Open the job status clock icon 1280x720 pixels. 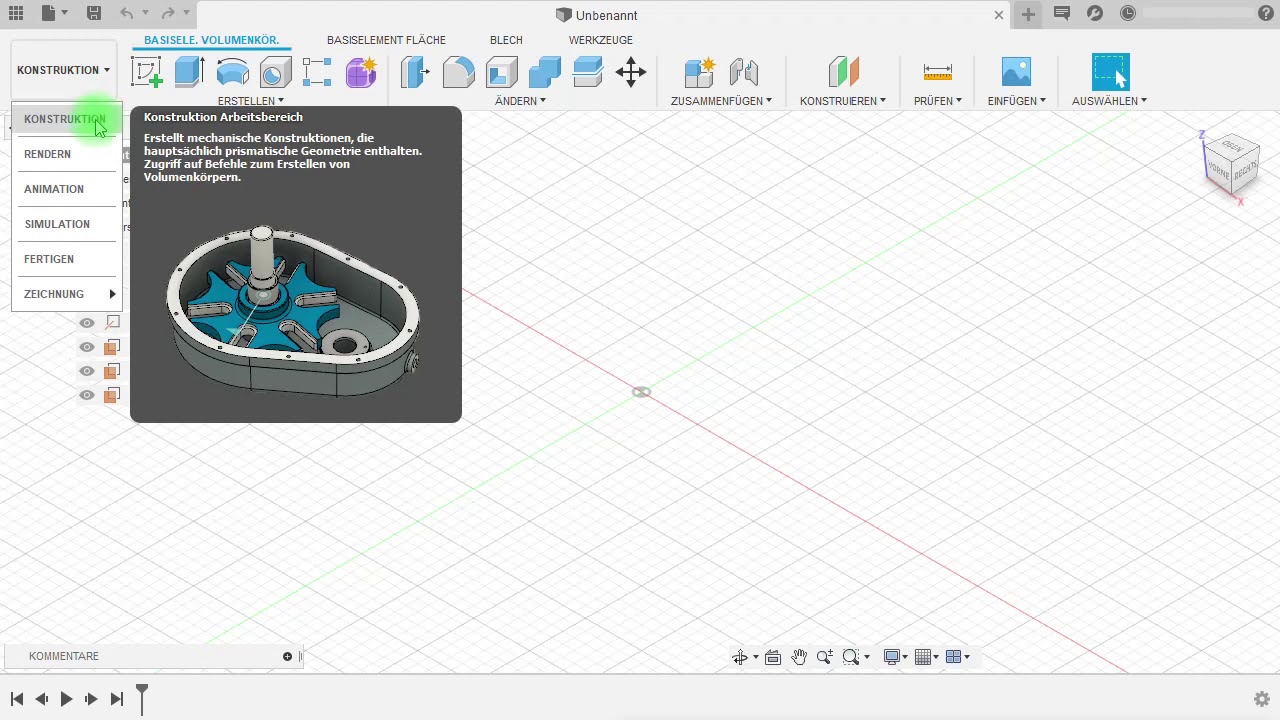point(1128,13)
